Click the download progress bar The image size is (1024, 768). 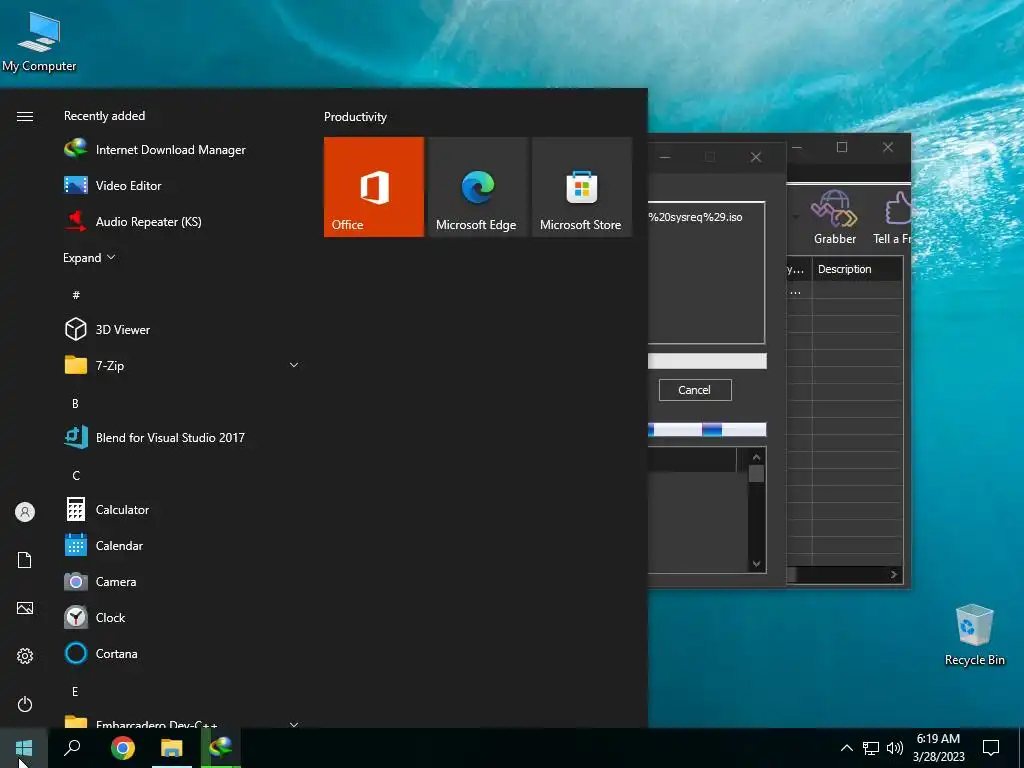[707, 361]
